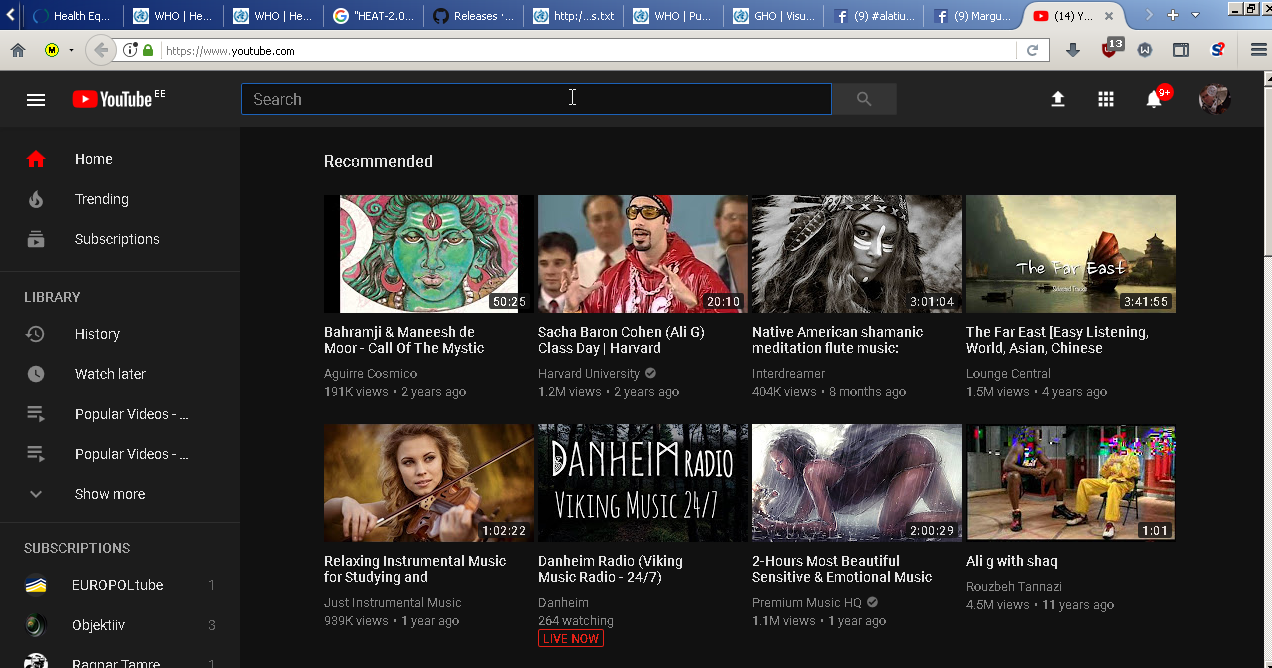This screenshot has height=668, width=1272.
Task: Go to Trending in the sidebar
Action: (x=102, y=199)
